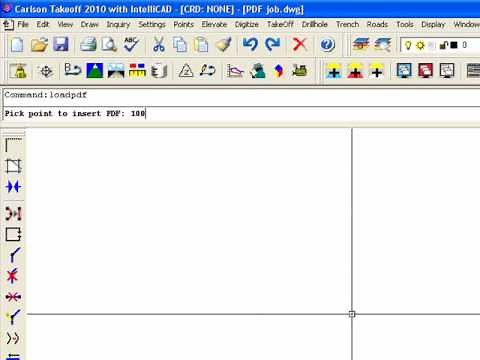Click the yellow plus surface icon

(377, 71)
